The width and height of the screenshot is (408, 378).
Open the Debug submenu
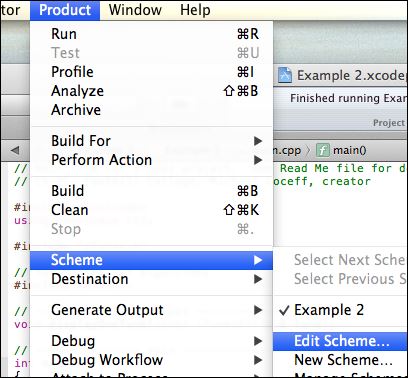coord(151,341)
